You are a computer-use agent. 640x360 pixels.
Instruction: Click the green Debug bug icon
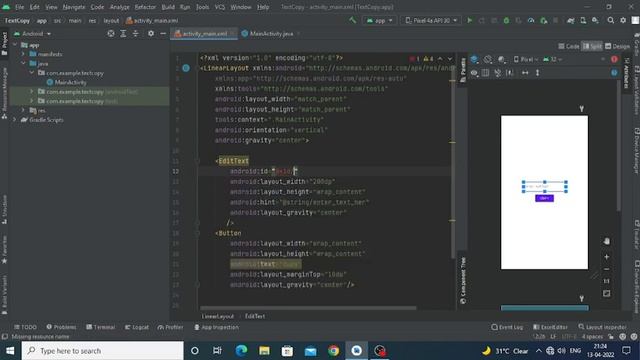pos(506,20)
